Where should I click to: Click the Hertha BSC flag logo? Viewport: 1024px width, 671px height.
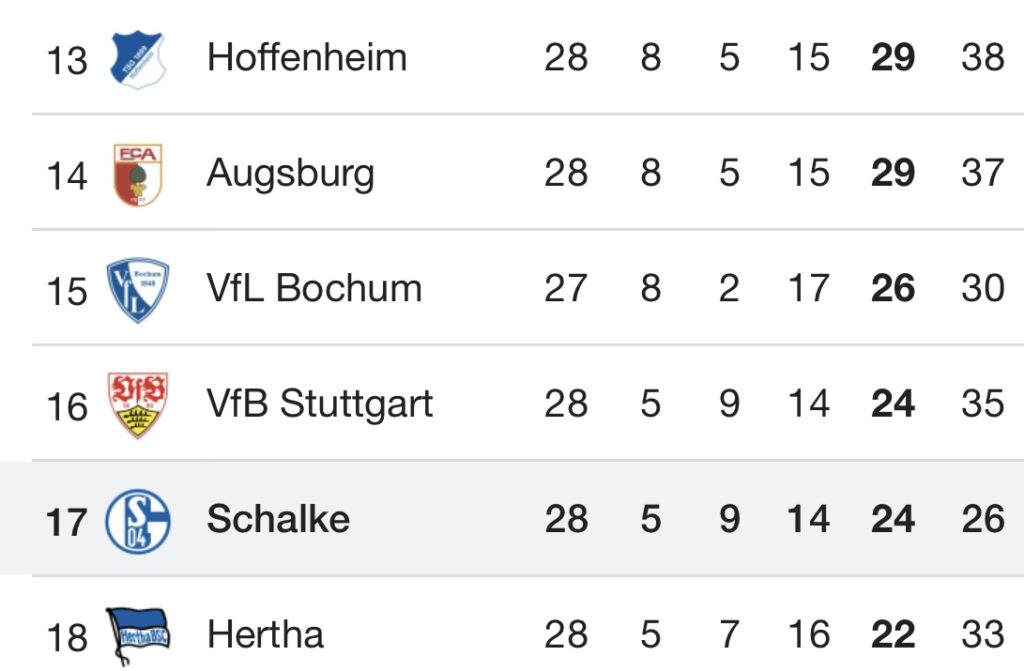[137, 634]
